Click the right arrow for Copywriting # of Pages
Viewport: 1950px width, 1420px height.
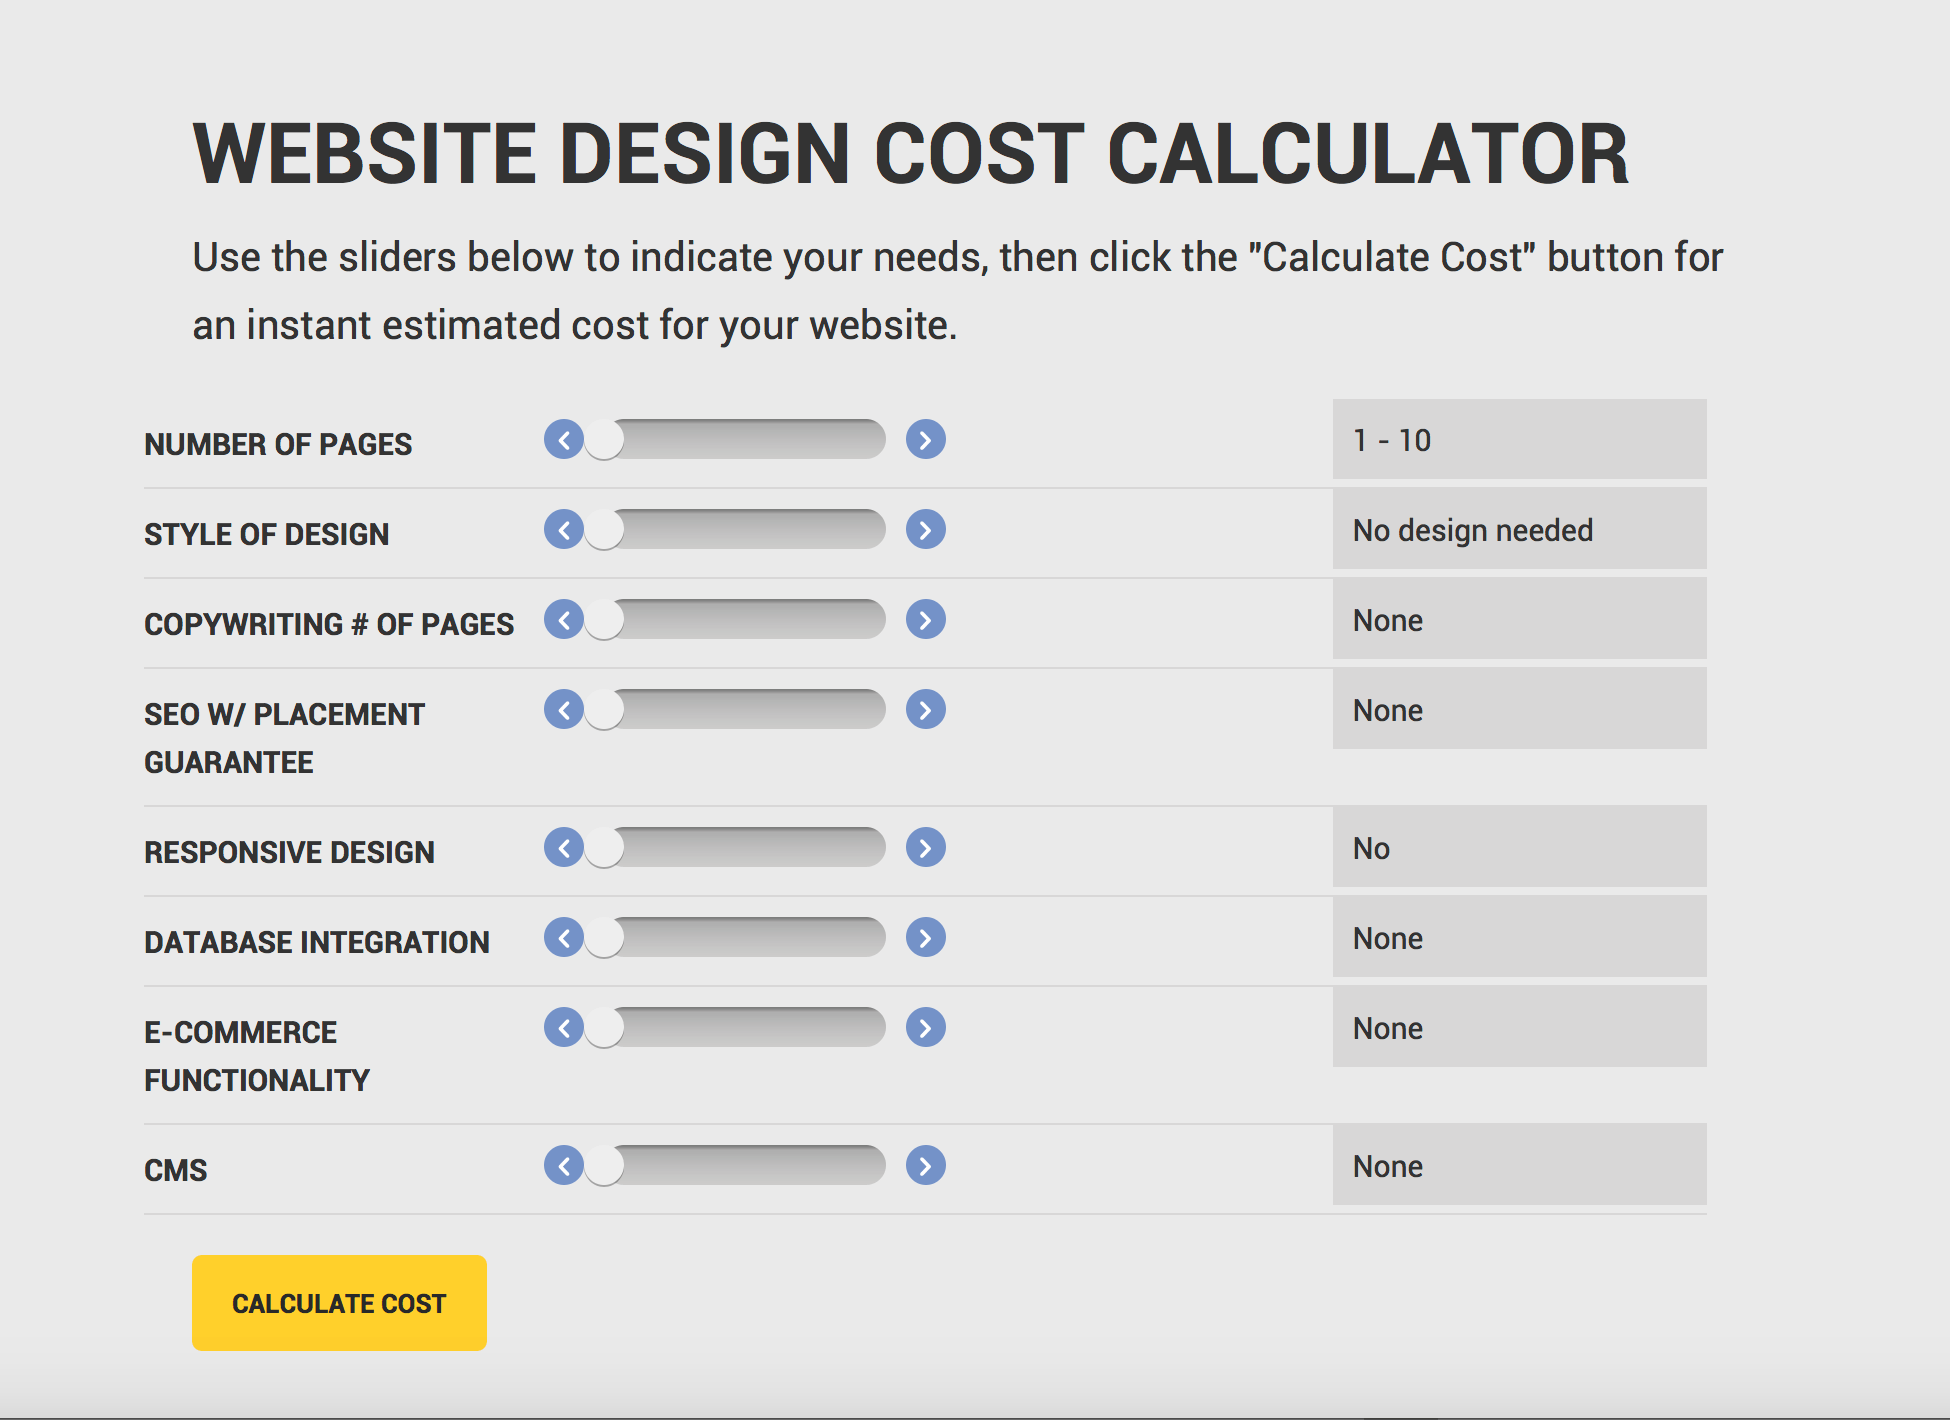(926, 620)
